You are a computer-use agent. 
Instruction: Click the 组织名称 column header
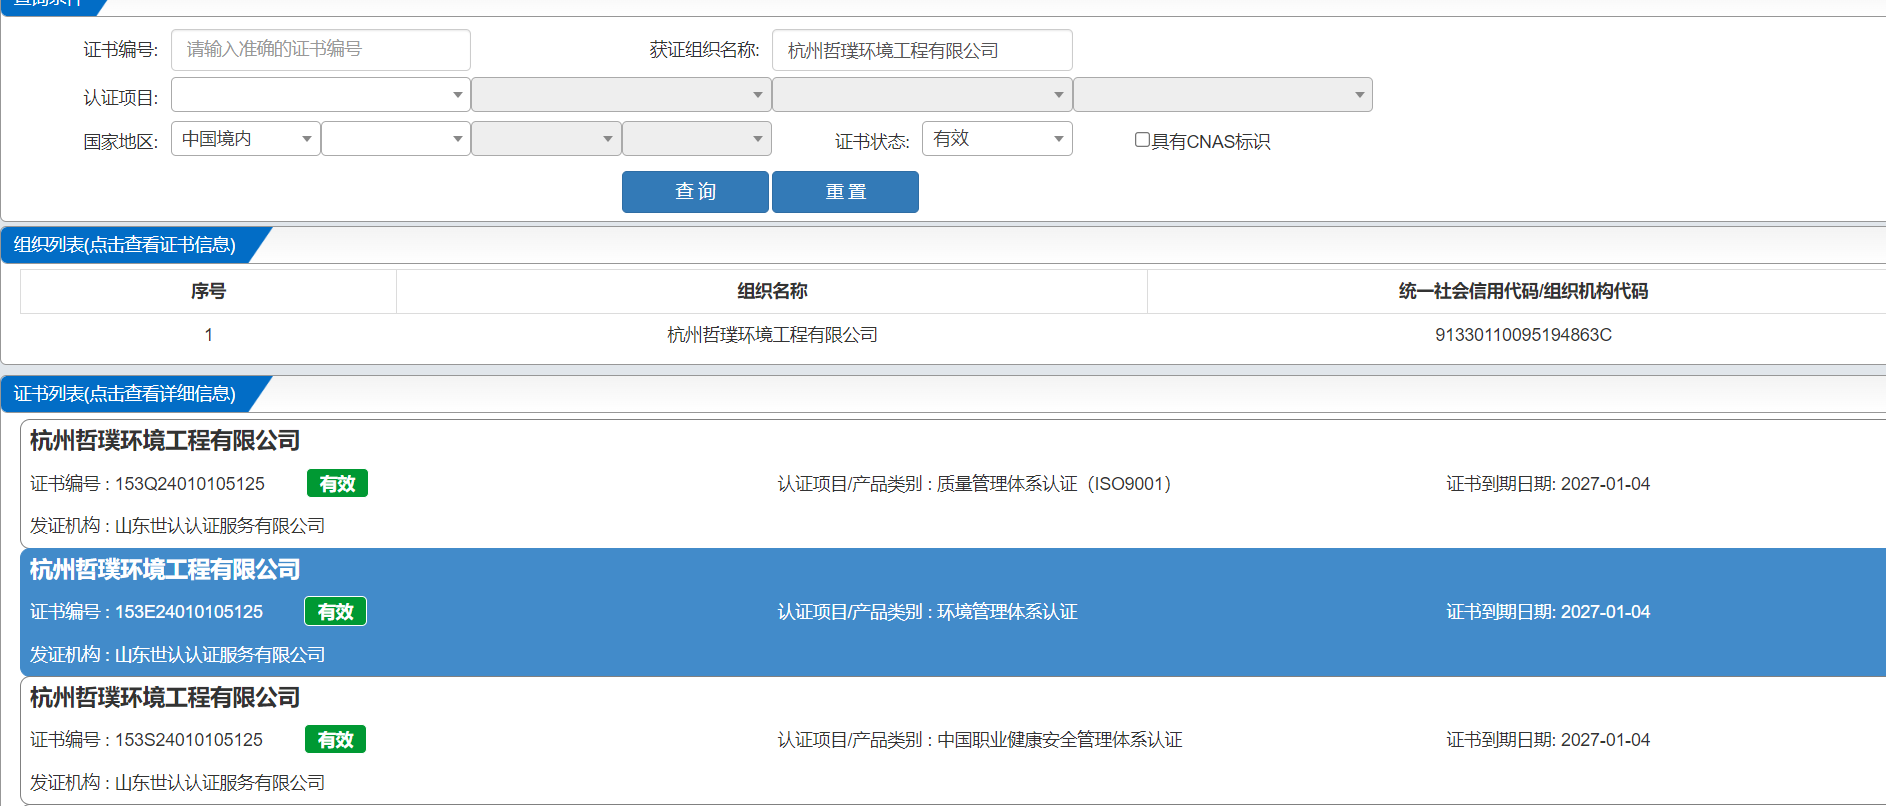click(772, 291)
